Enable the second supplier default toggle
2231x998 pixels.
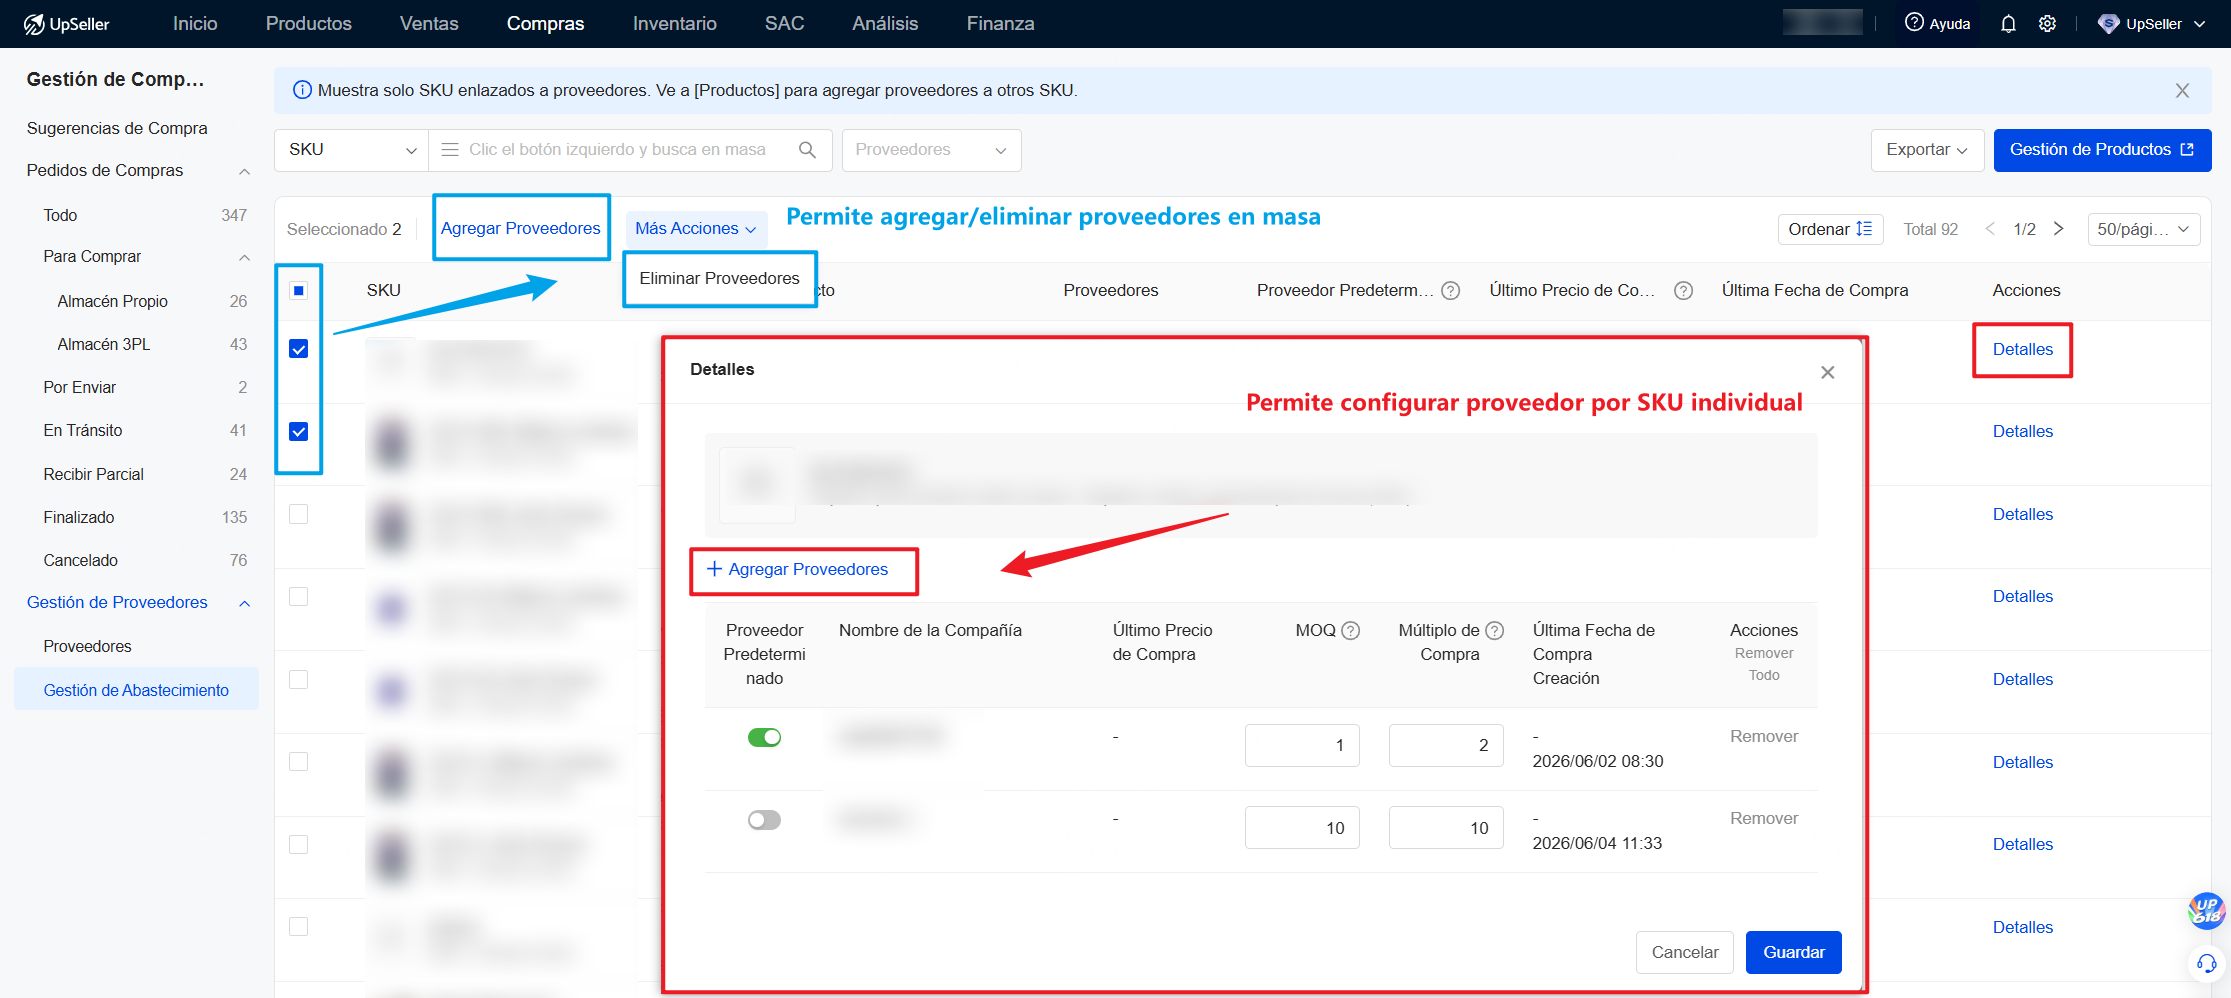764,820
